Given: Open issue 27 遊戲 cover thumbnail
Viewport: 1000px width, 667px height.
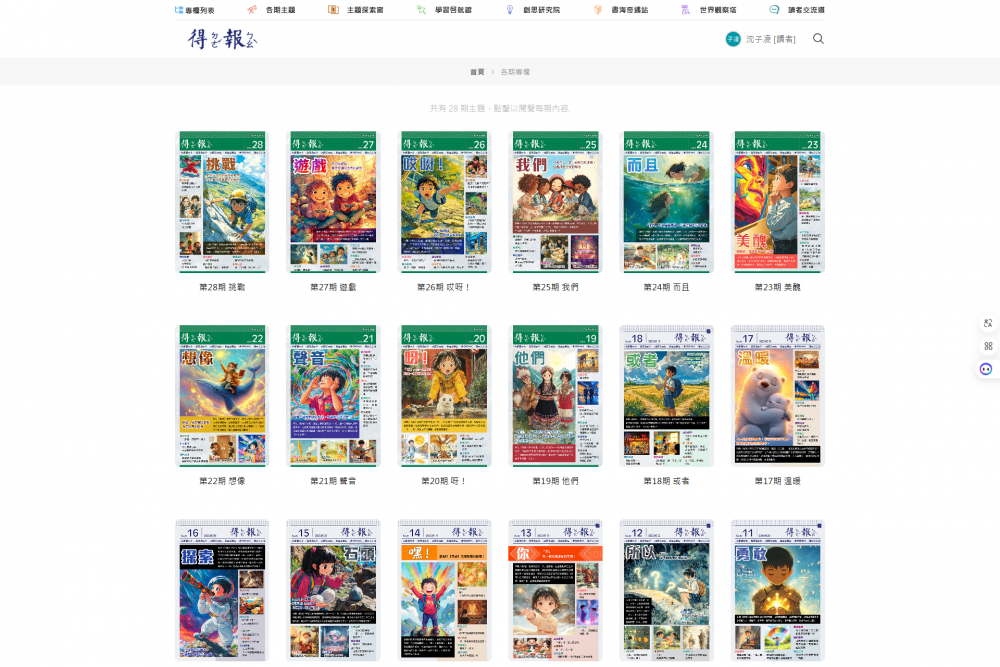Looking at the screenshot, I should point(334,202).
